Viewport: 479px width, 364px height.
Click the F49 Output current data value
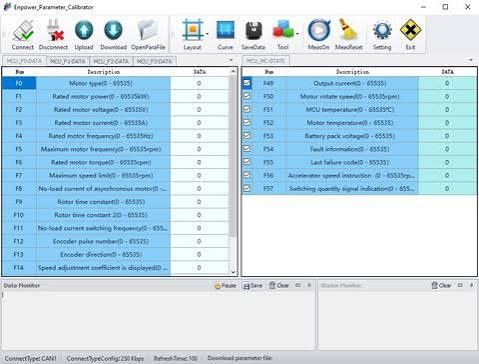click(x=447, y=83)
